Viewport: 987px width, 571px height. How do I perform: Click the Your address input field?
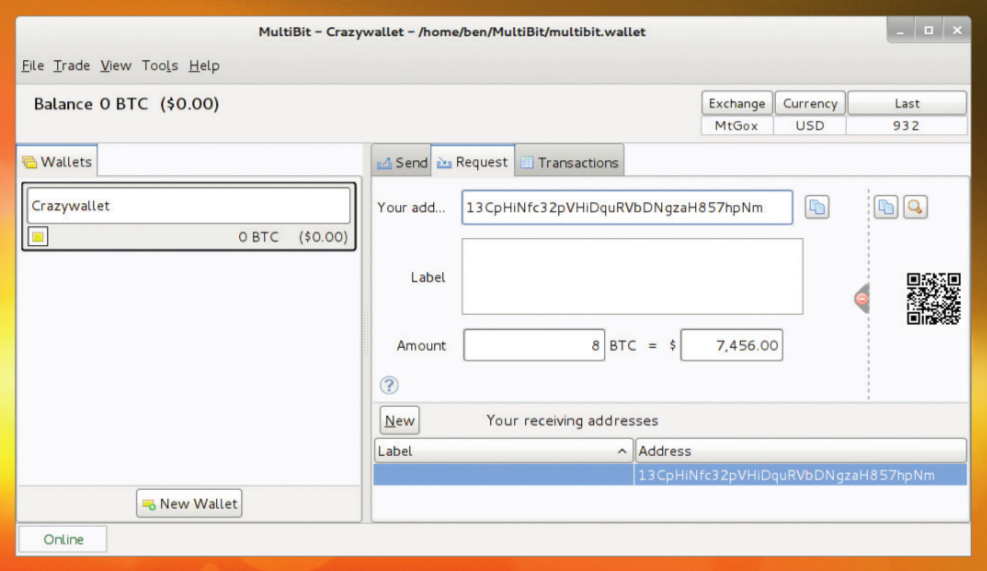(627, 207)
